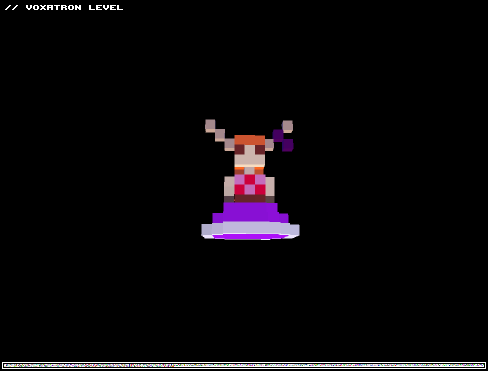Viewport: 488px width, 371px height.
Task: Click the noisy data strip along the bottom
Action: tap(244, 365)
